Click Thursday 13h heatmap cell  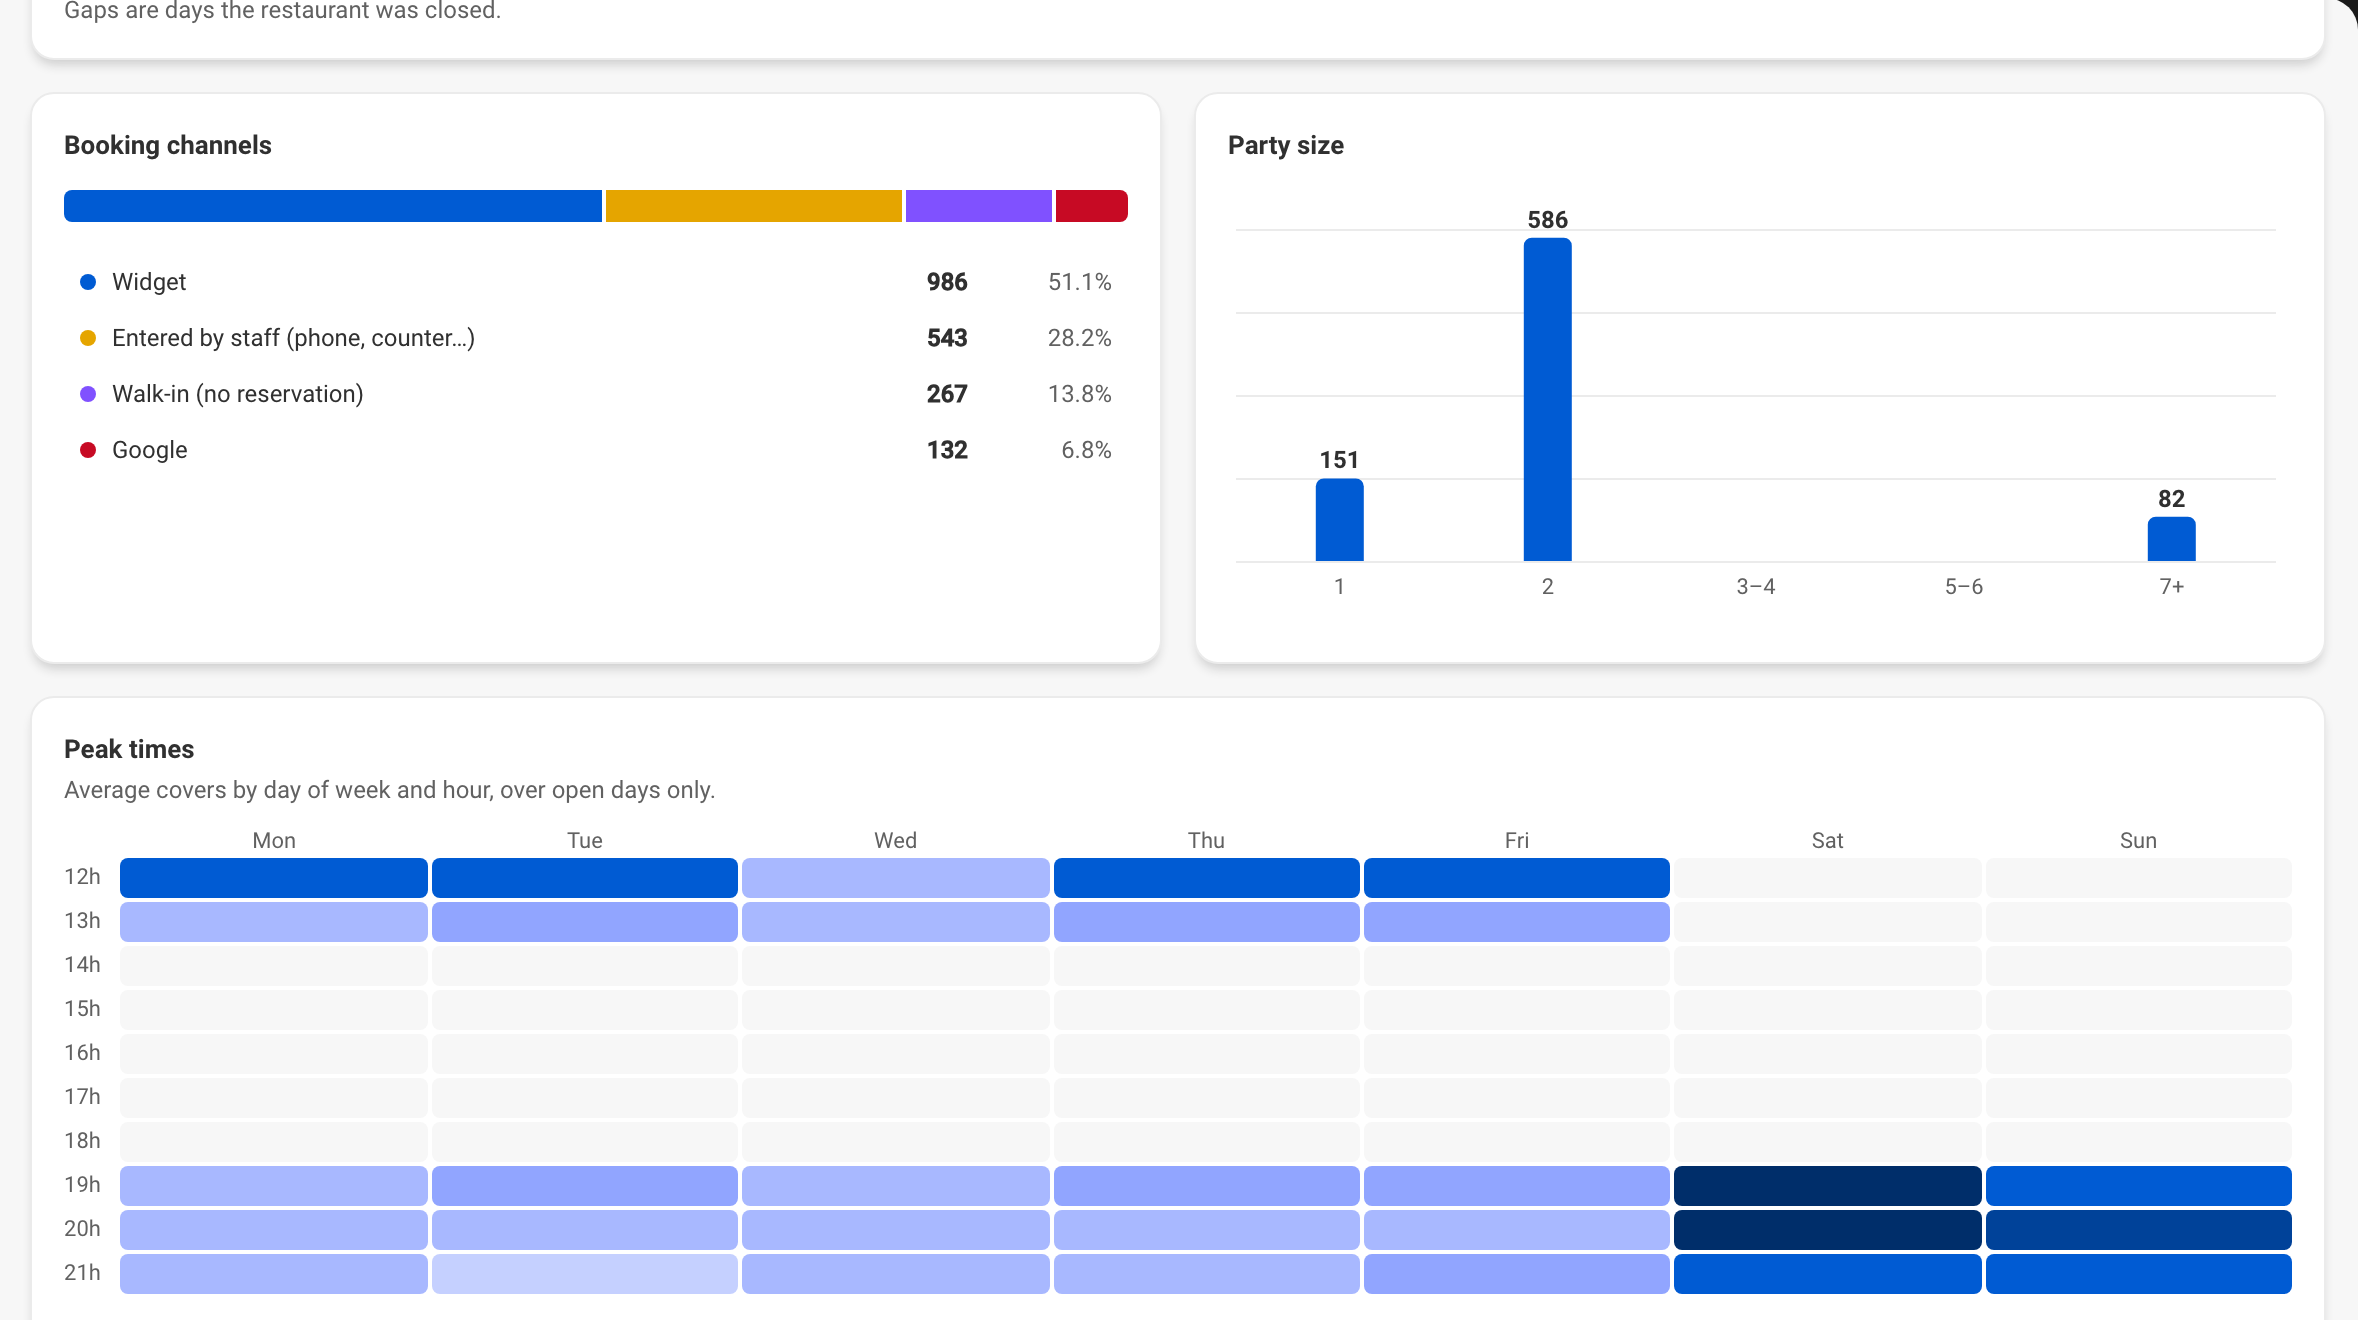coord(1206,922)
